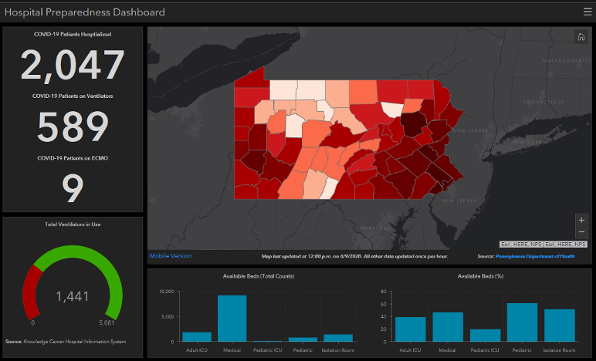596x361 pixels.
Task: Zoom out on the map
Action: (581, 232)
